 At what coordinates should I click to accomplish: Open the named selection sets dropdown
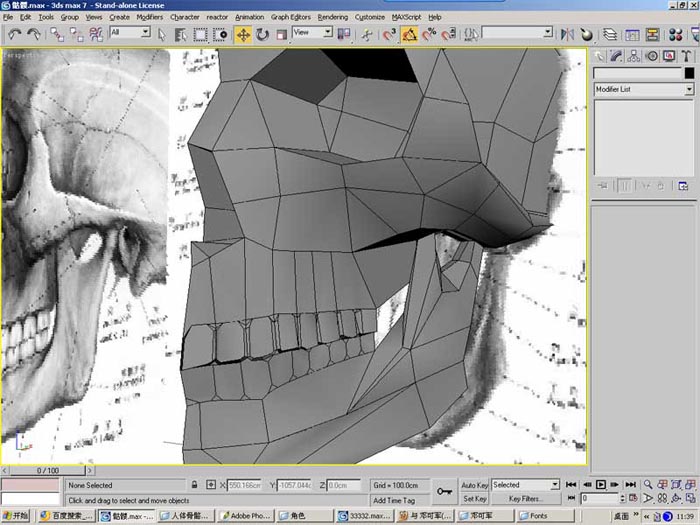tap(518, 33)
